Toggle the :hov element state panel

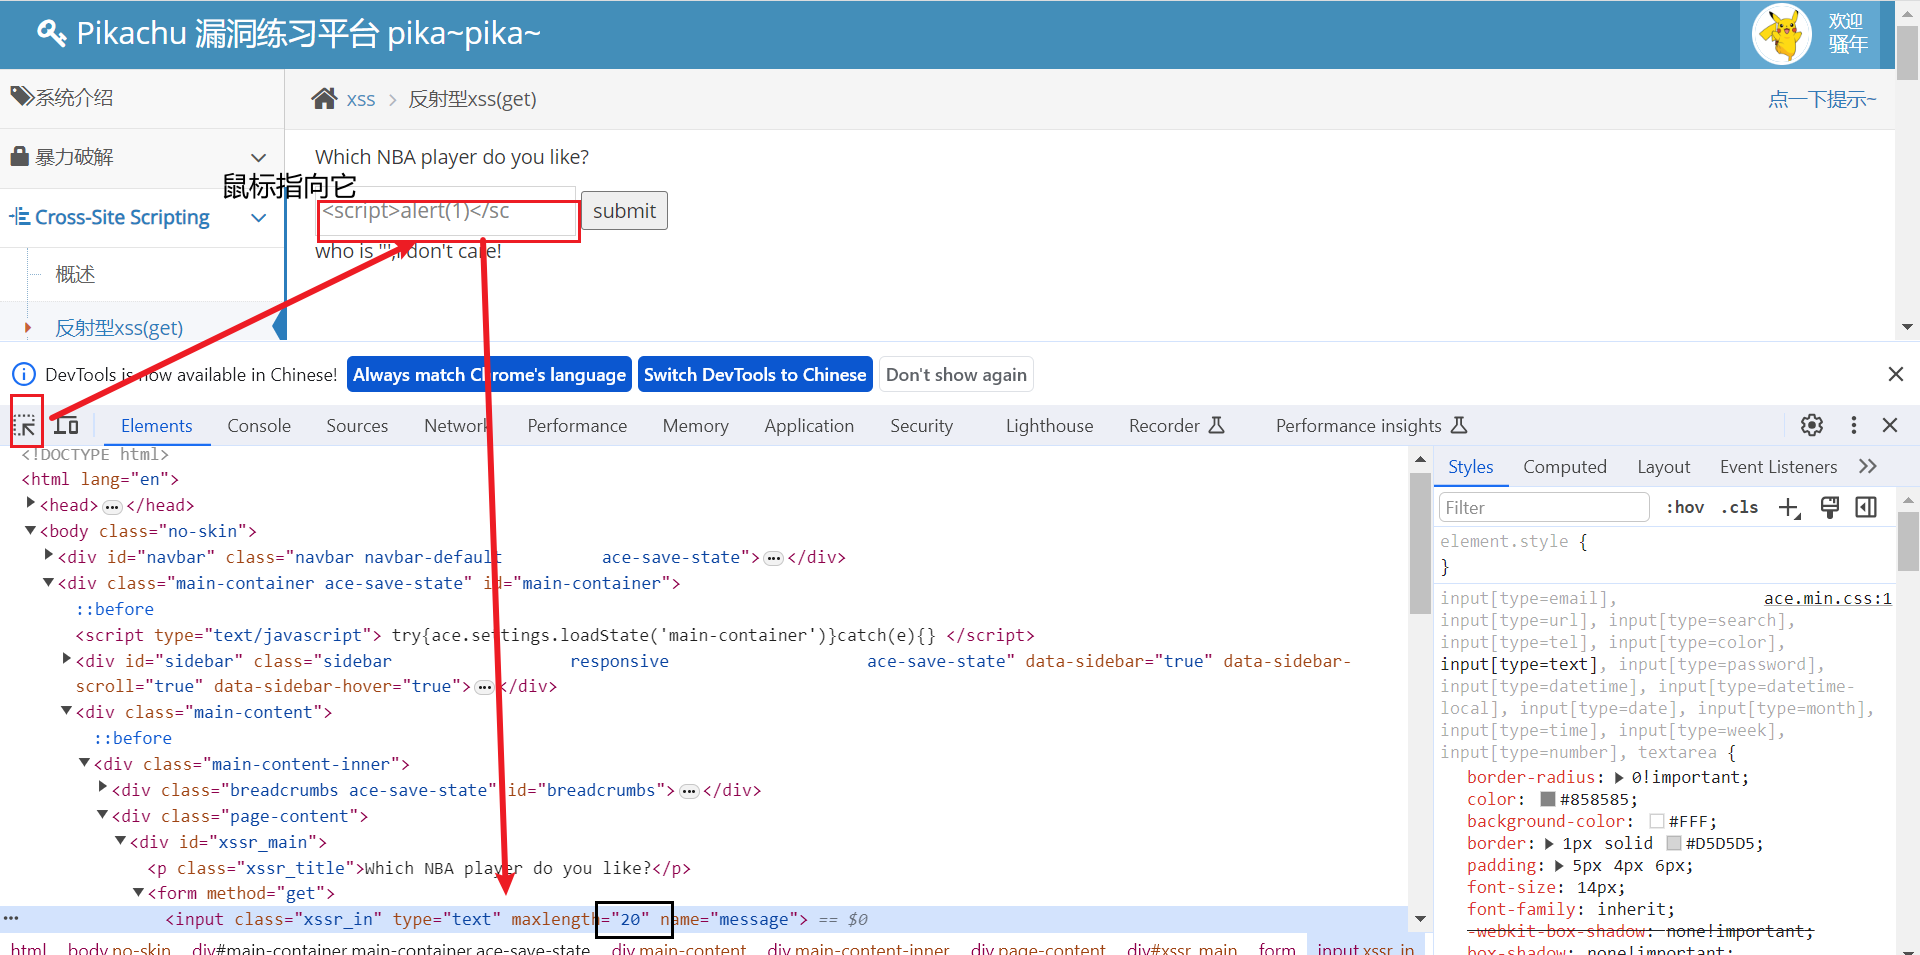pos(1685,508)
